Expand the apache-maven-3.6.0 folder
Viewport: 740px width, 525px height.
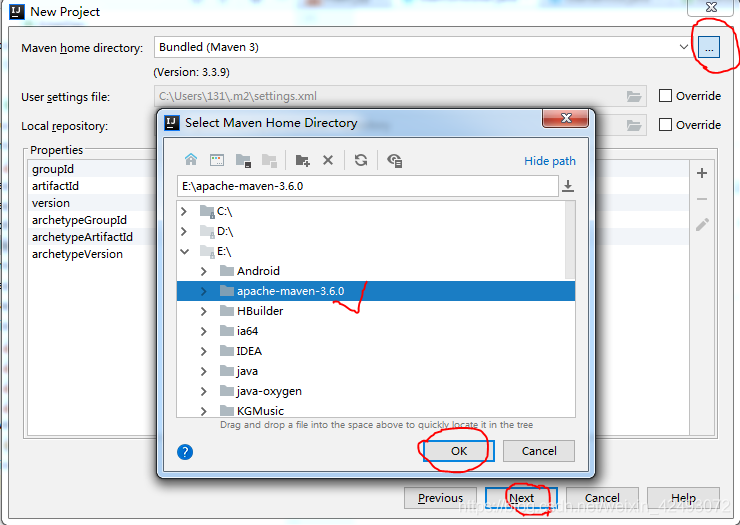coord(203,291)
